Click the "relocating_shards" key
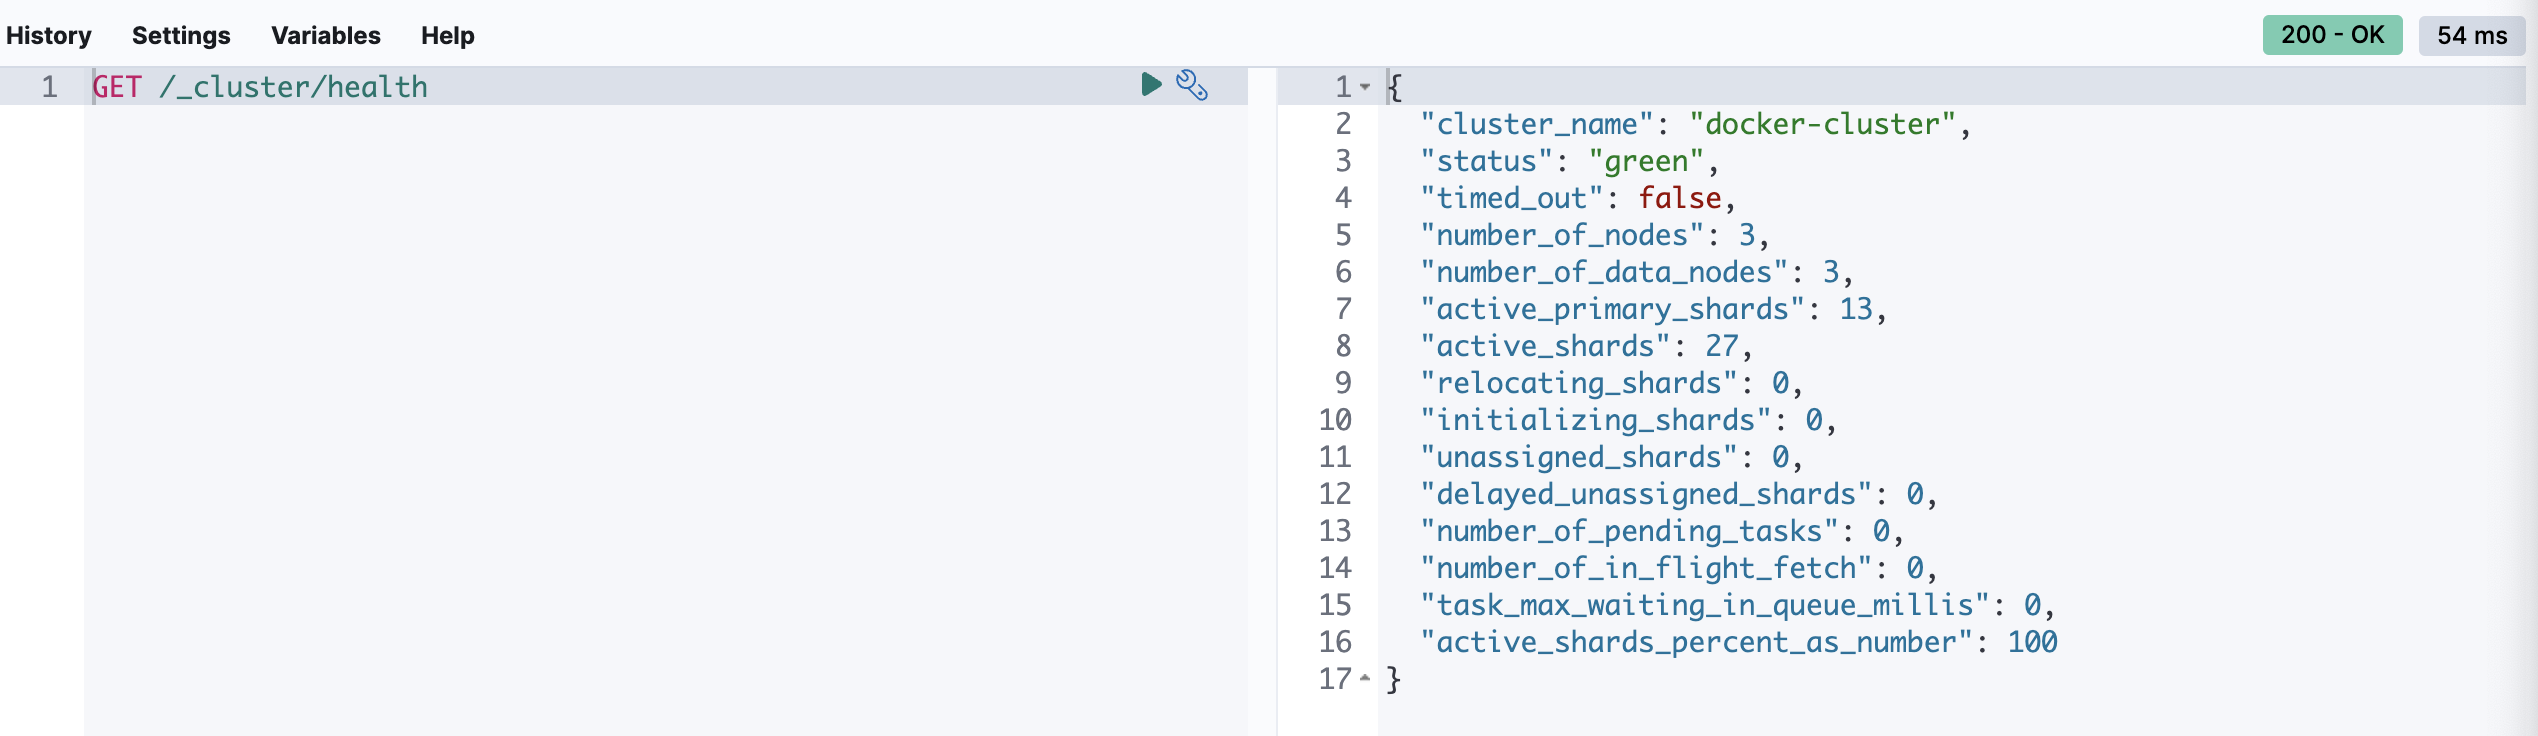The image size is (2538, 736). click(x=1579, y=383)
